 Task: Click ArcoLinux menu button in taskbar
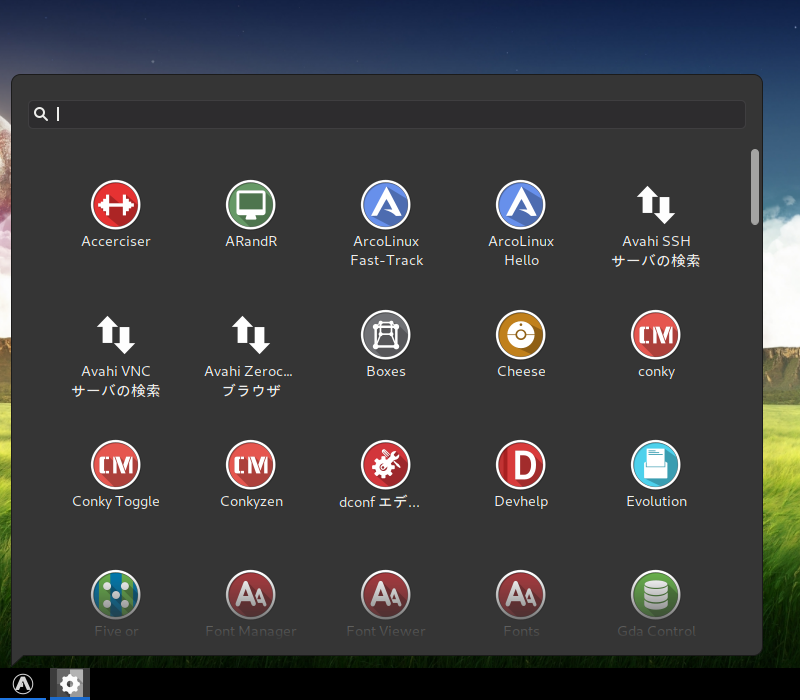tap(23, 684)
